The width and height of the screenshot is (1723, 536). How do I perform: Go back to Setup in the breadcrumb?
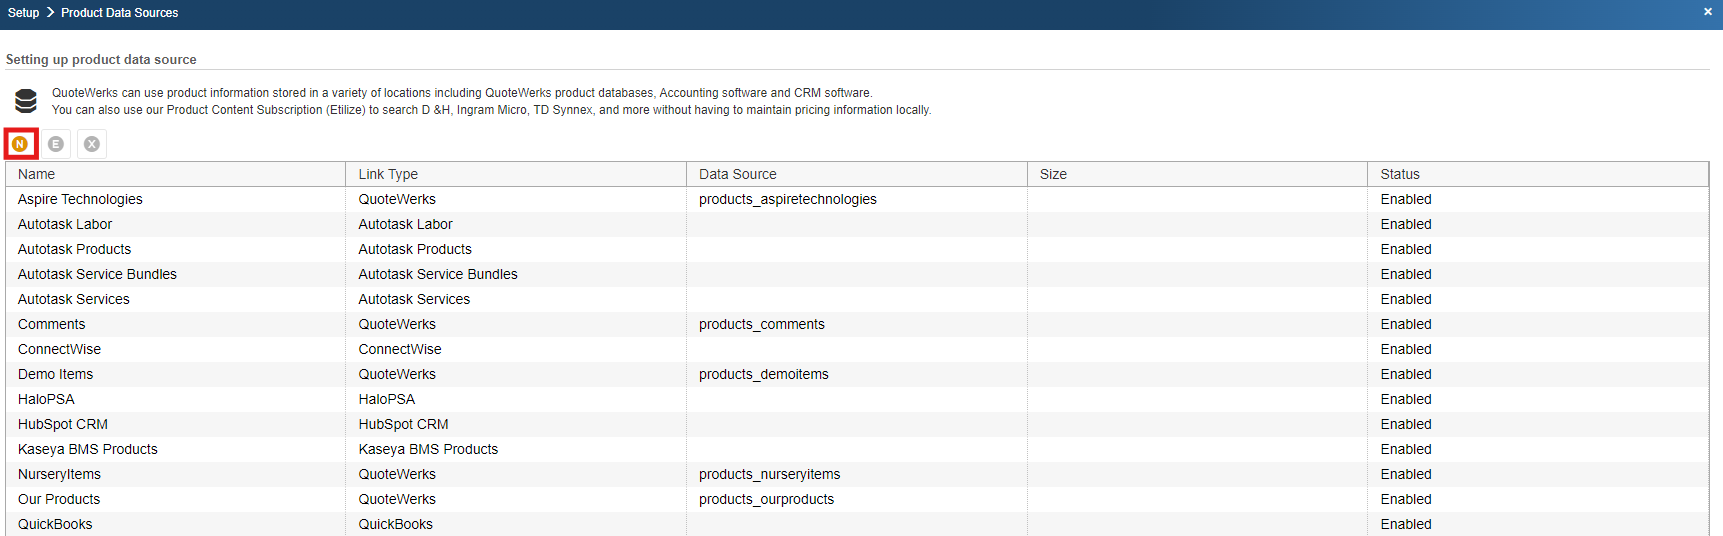pos(24,13)
